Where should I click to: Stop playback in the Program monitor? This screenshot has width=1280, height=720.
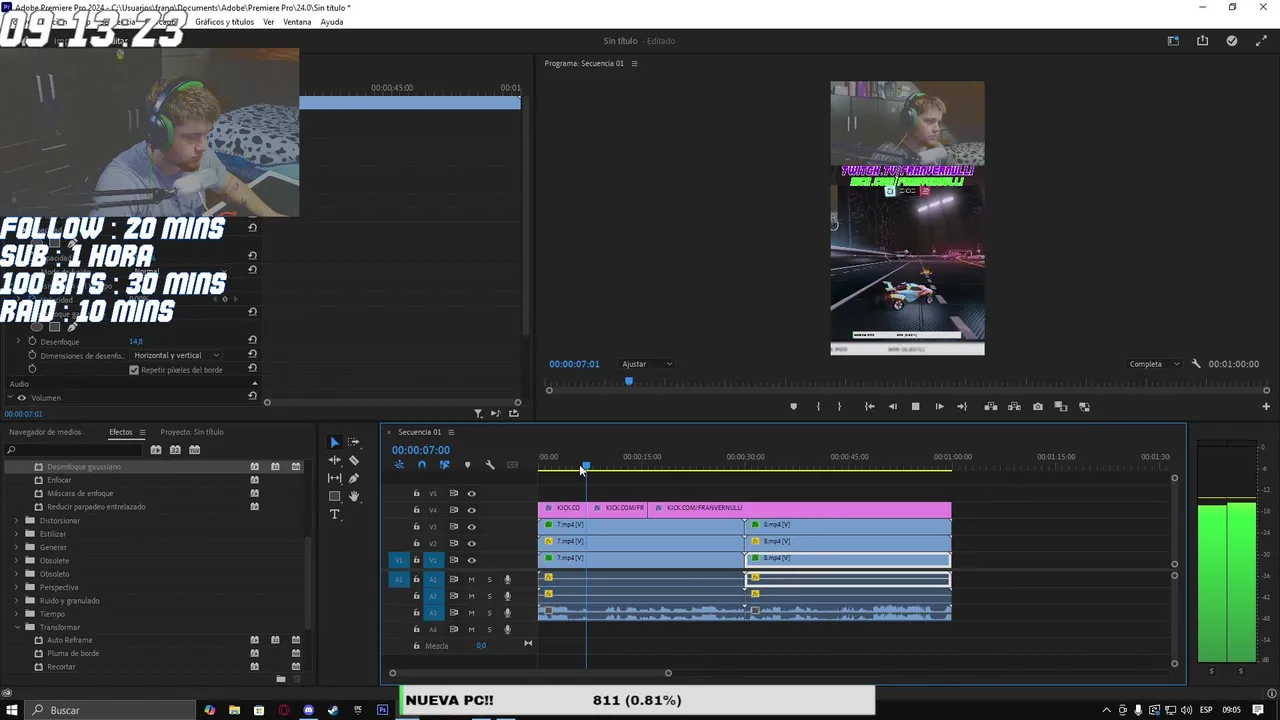tap(915, 407)
